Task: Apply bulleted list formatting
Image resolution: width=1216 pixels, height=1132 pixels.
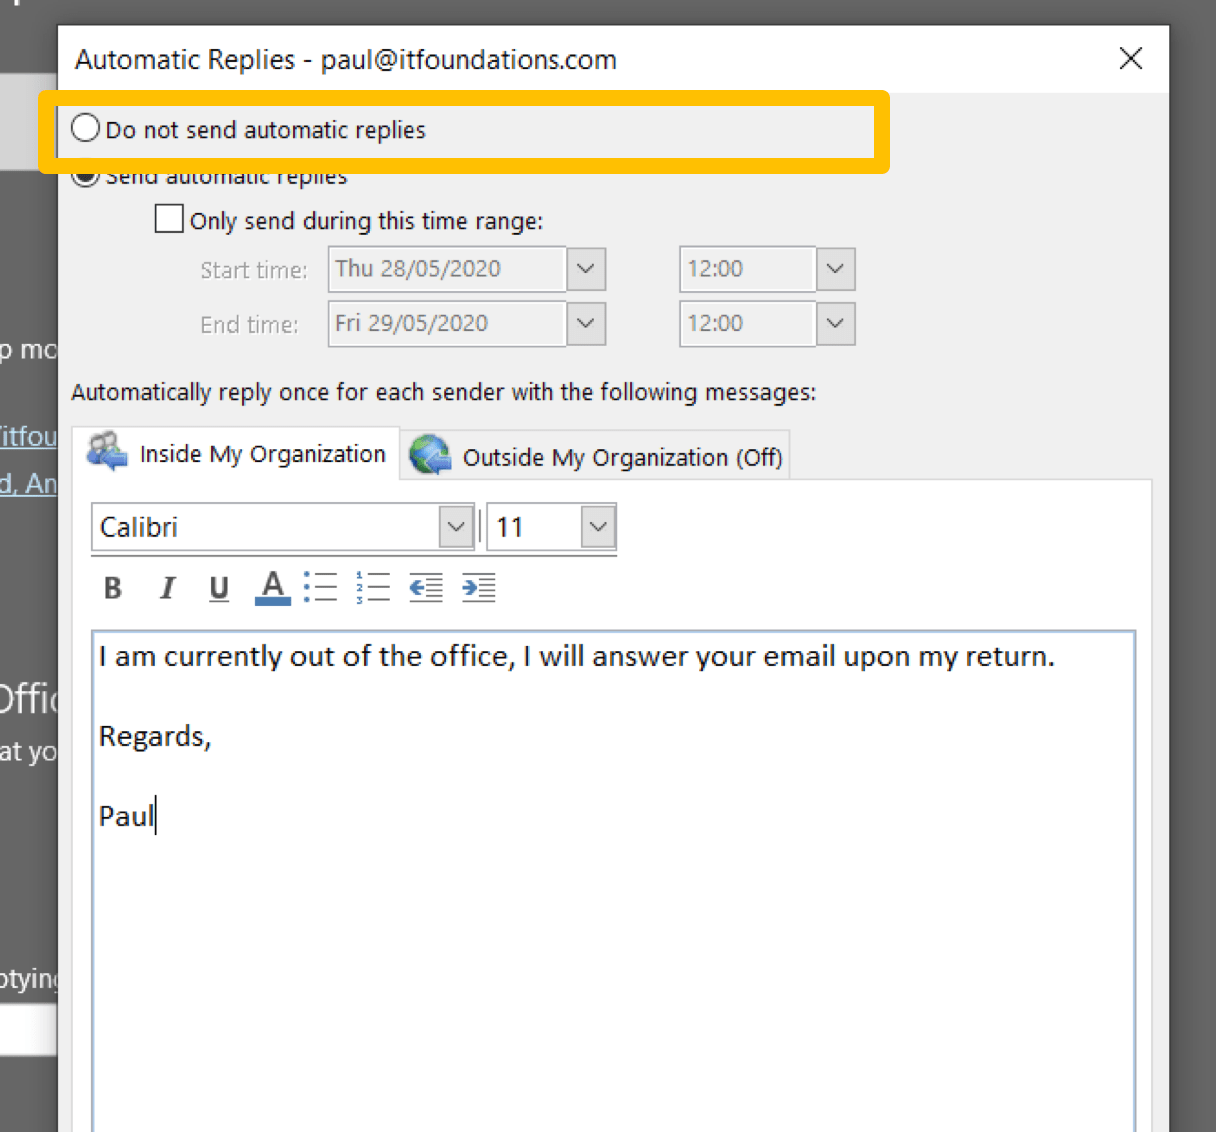Action: pos(320,588)
